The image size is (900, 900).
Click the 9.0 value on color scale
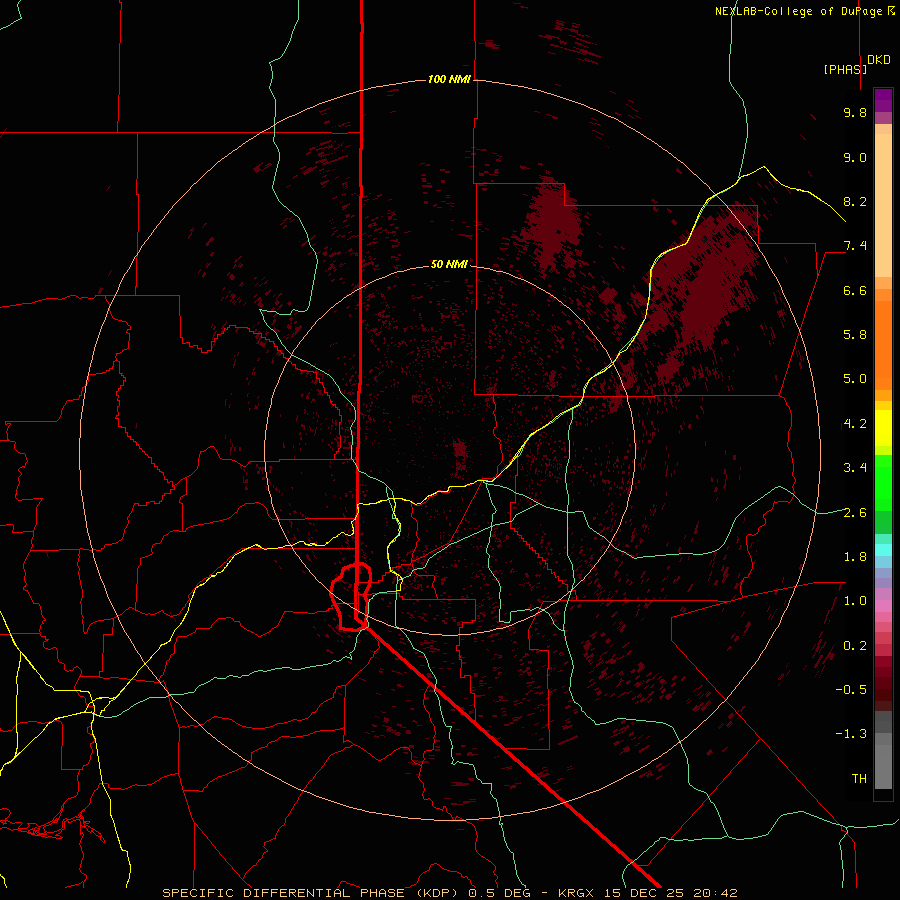(855, 157)
